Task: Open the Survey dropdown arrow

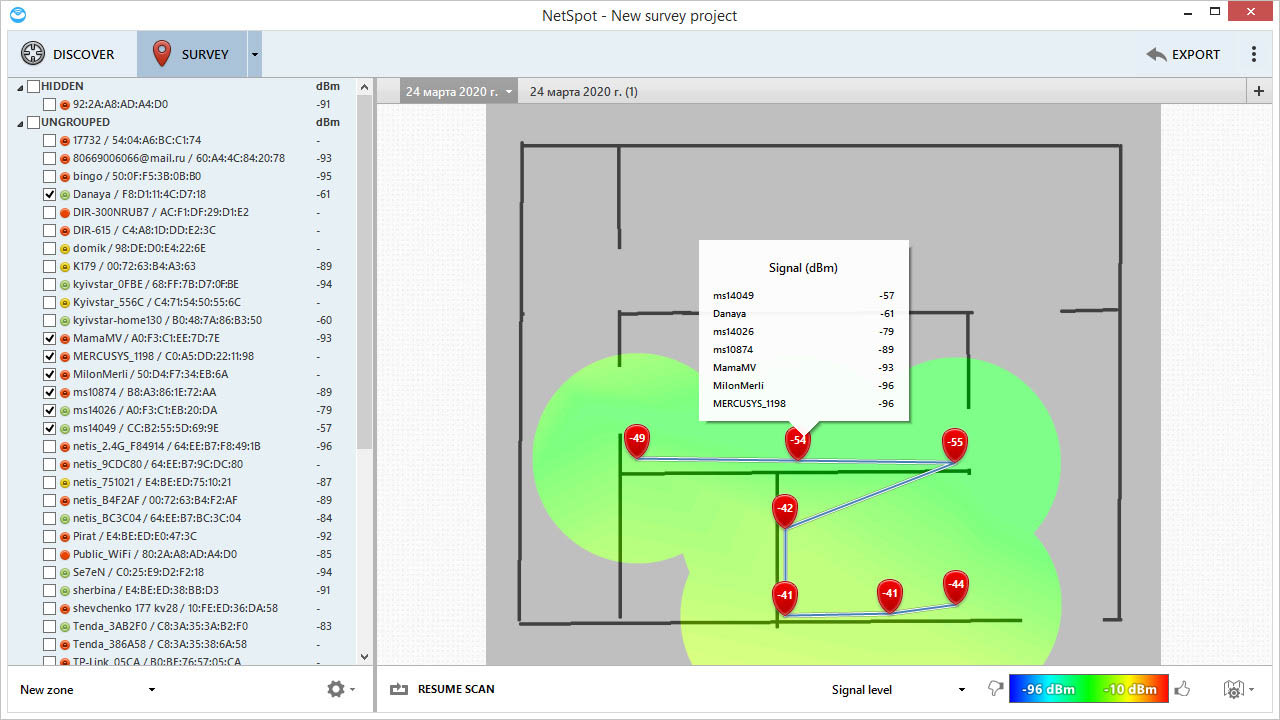Action: click(x=254, y=54)
